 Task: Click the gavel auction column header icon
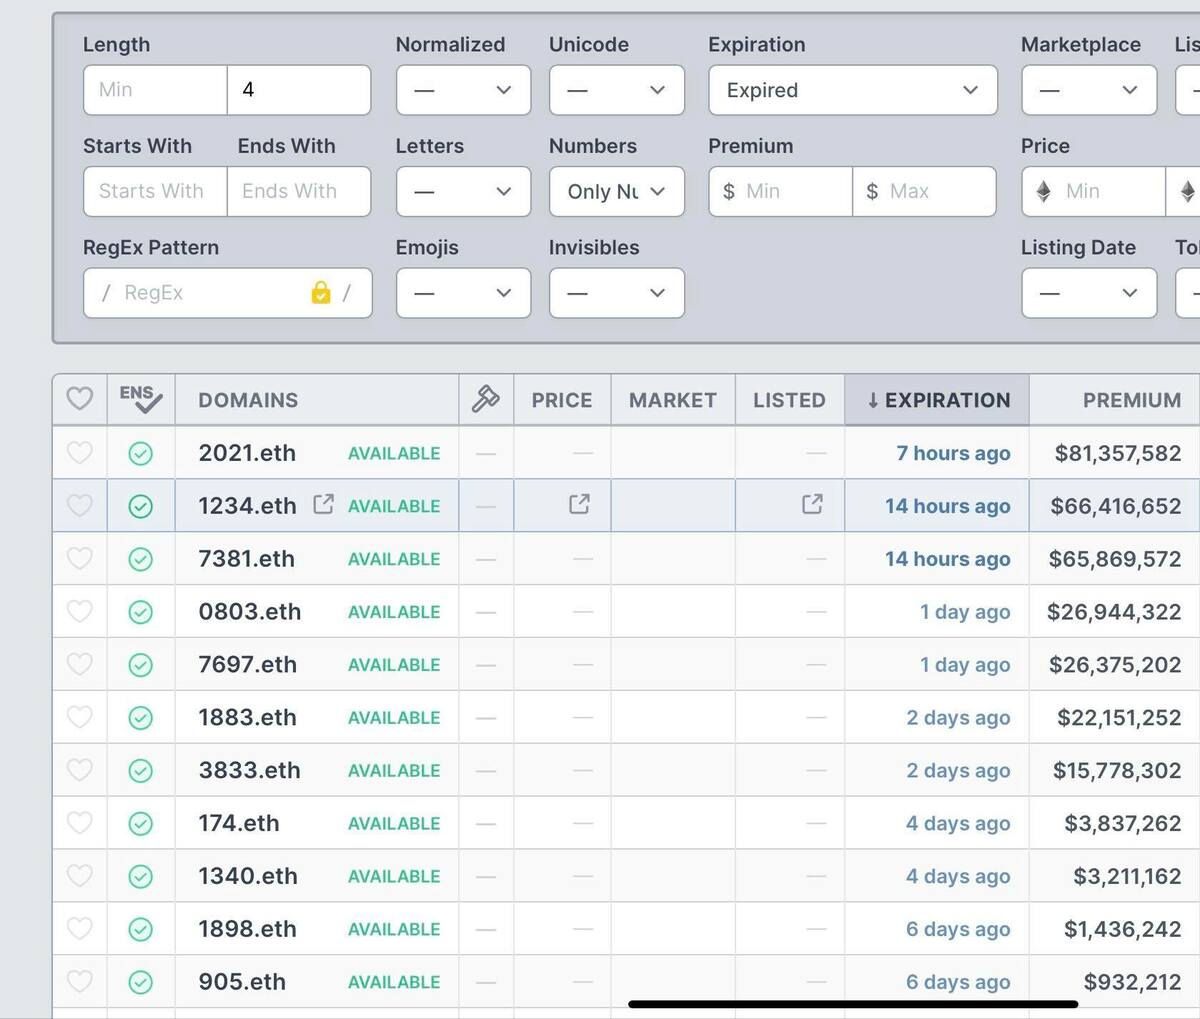click(x=485, y=400)
